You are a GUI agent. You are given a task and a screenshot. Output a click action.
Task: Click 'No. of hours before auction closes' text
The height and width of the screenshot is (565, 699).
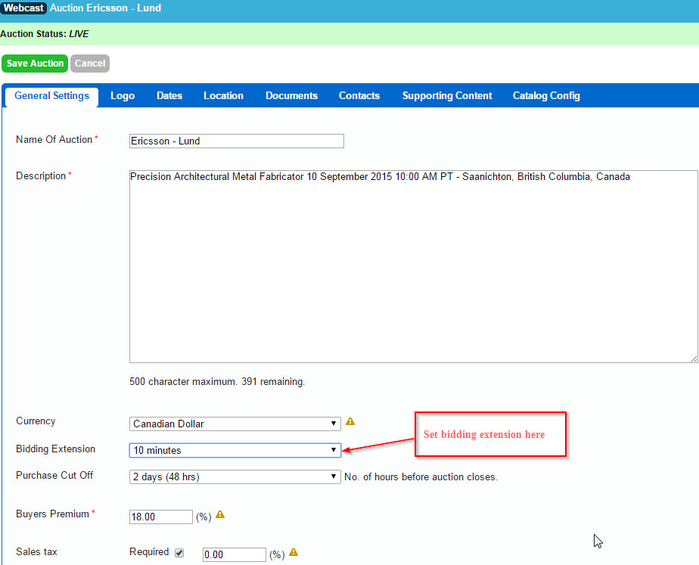[x=421, y=477]
